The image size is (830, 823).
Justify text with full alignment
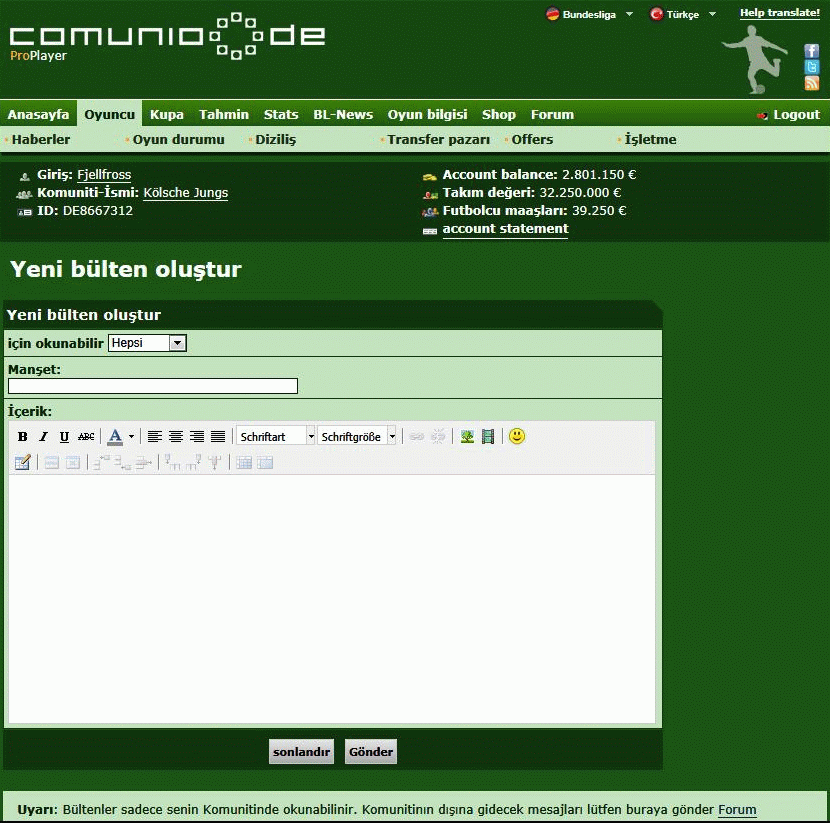[x=218, y=437]
